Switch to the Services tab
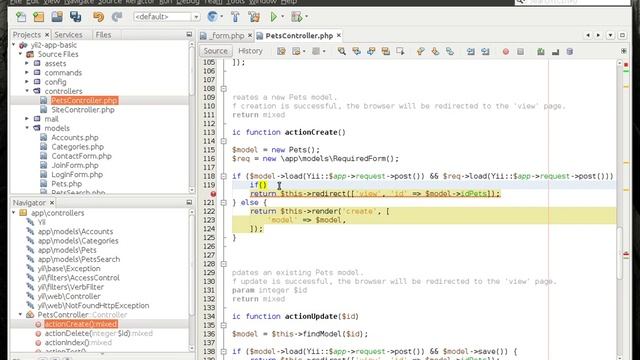The image size is (640, 360). [68, 35]
